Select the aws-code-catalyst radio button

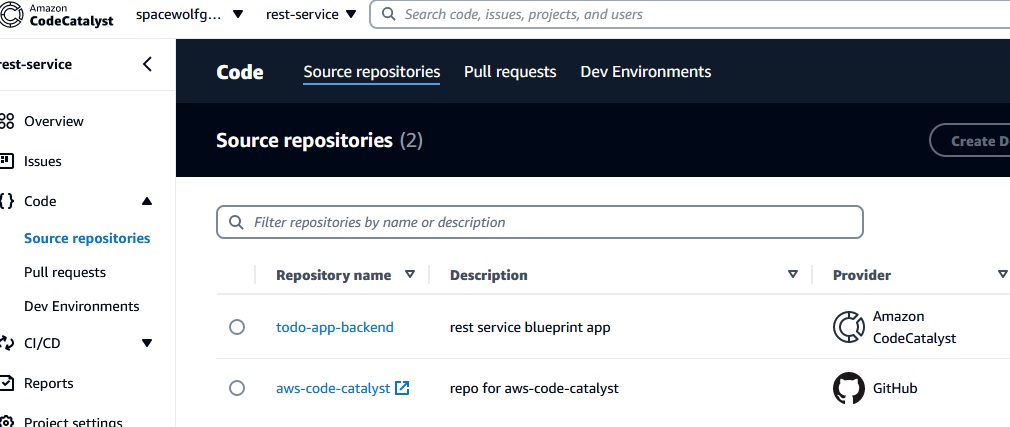(237, 388)
